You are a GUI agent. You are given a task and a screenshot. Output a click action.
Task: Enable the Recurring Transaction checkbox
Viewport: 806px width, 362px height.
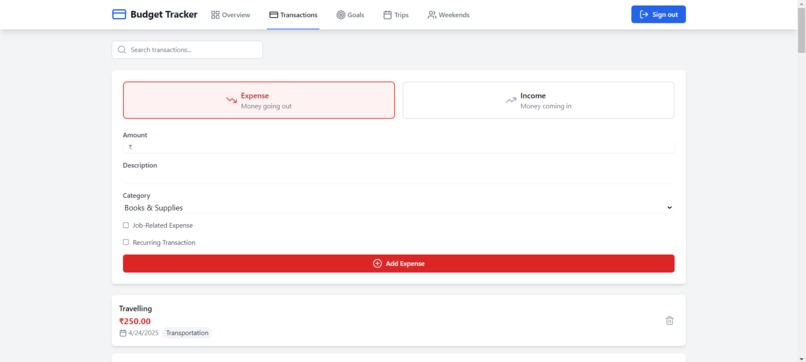(x=126, y=242)
